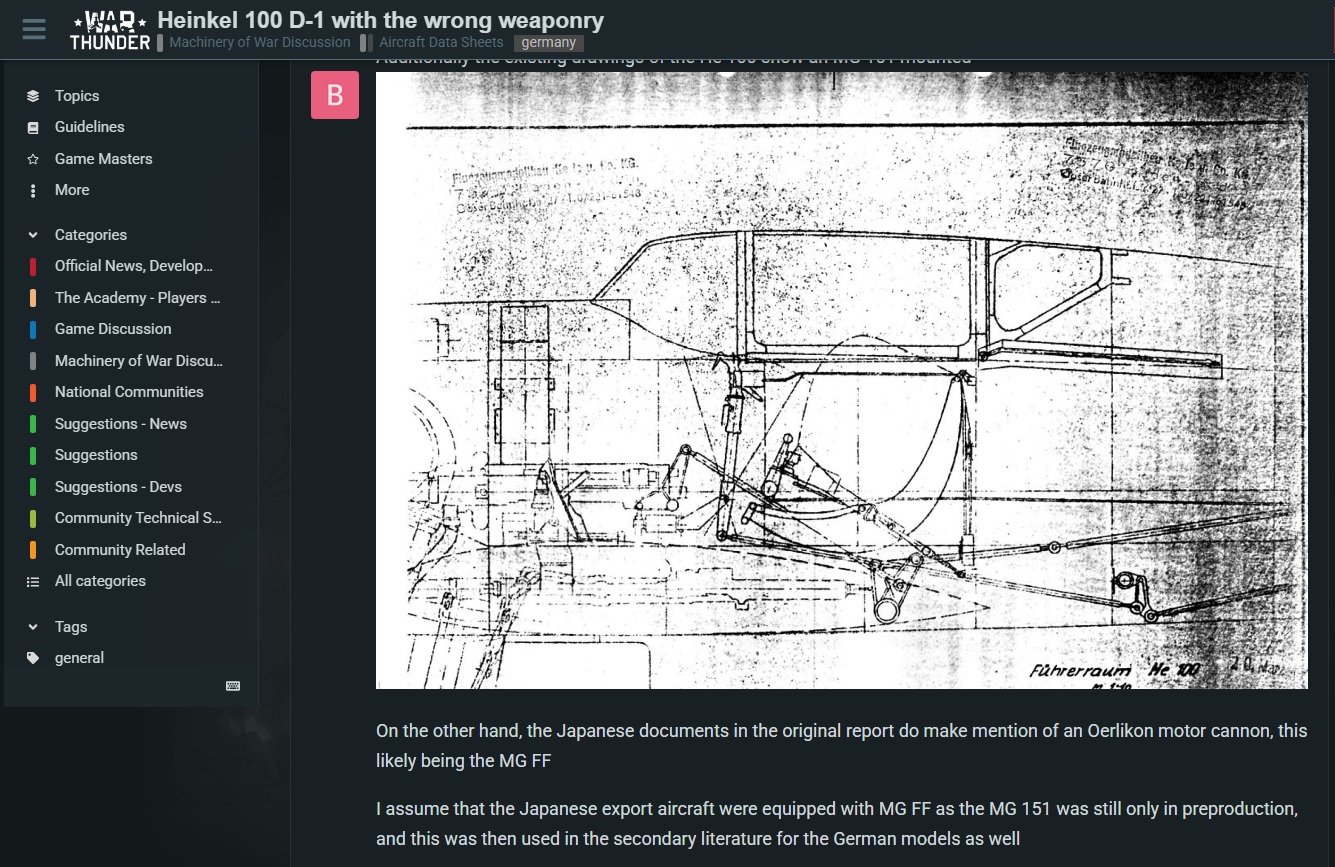Open the He 100 cockpit drawing image
1335x867 pixels.
click(841, 380)
